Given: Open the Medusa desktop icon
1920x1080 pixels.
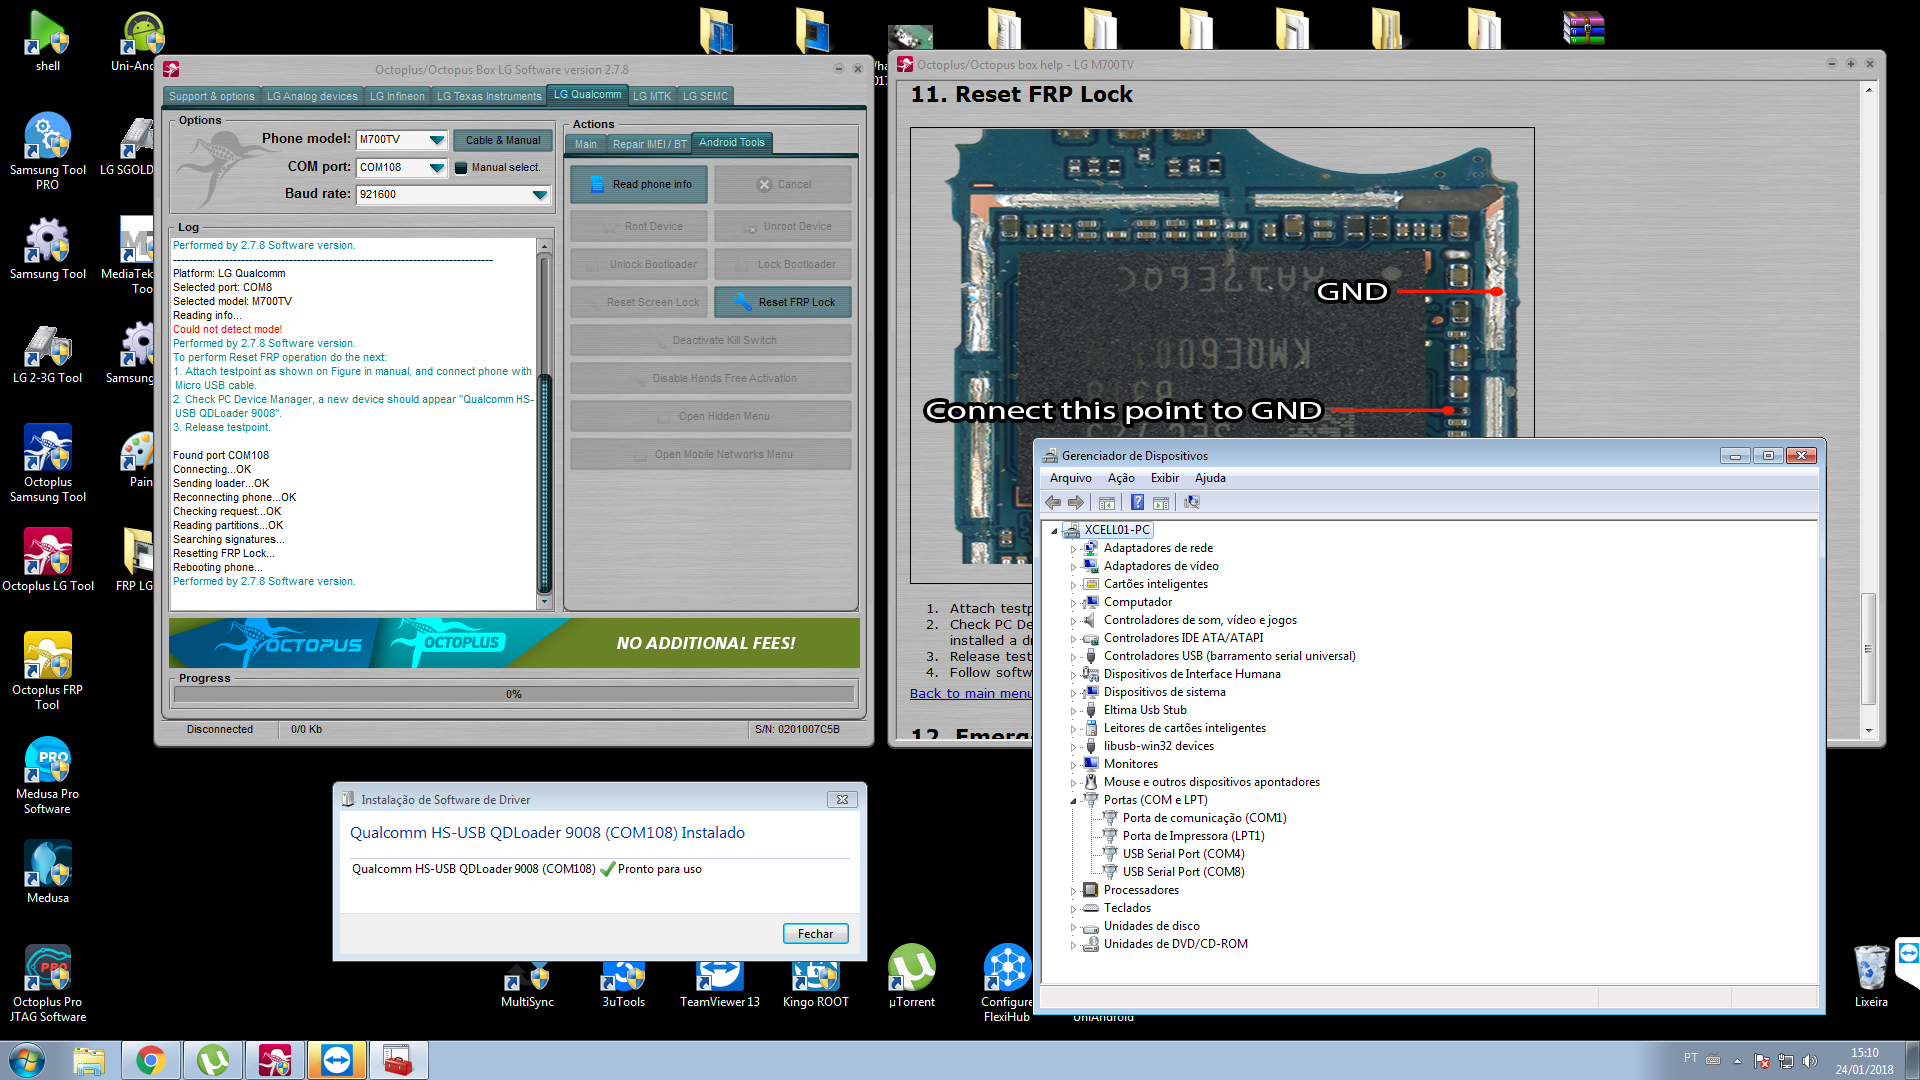Looking at the screenshot, I should 47,872.
